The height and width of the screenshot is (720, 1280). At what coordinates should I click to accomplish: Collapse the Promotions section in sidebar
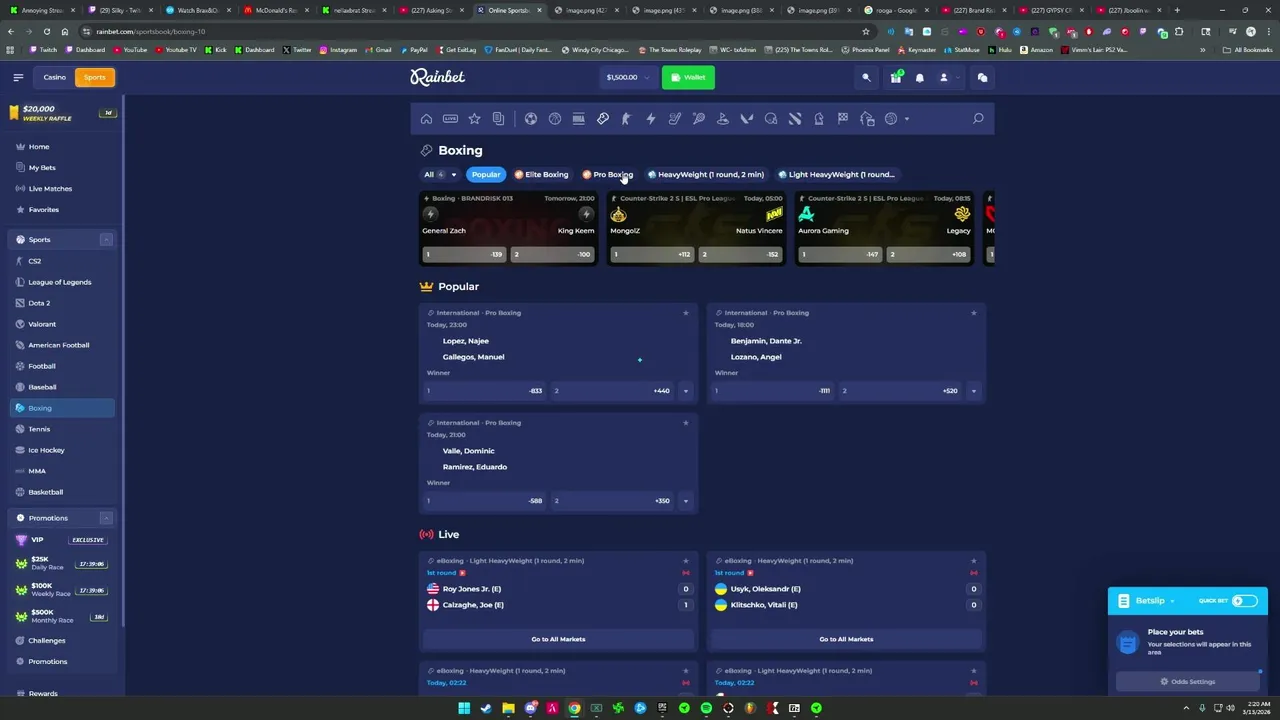pos(106,518)
